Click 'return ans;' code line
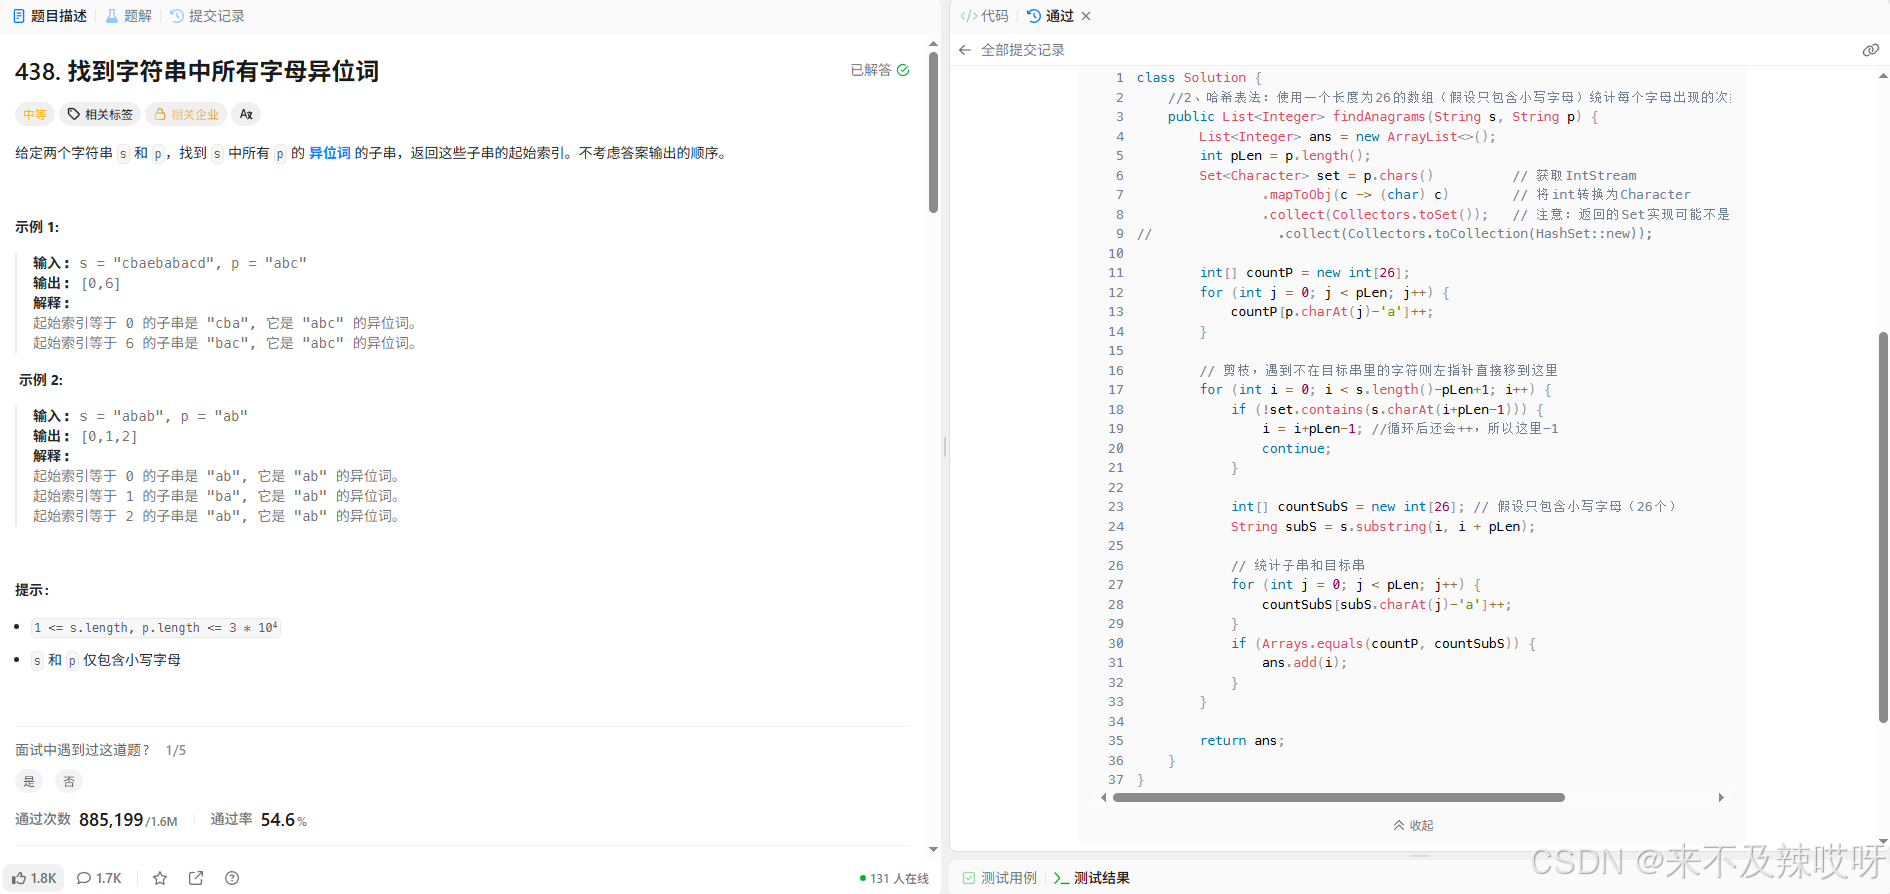Screen dimensions: 1890x894 [1241, 741]
